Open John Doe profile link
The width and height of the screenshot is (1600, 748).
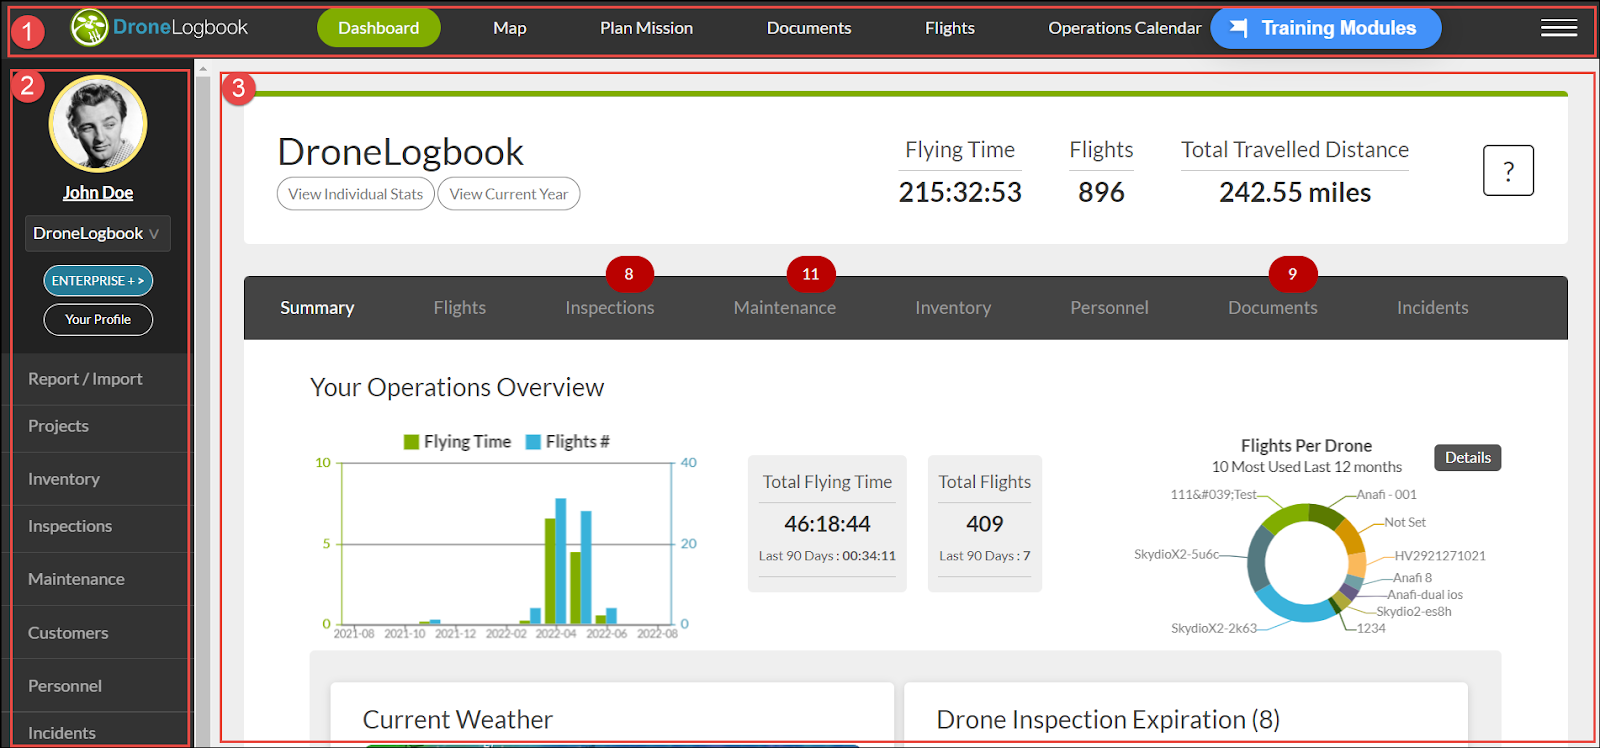(98, 193)
